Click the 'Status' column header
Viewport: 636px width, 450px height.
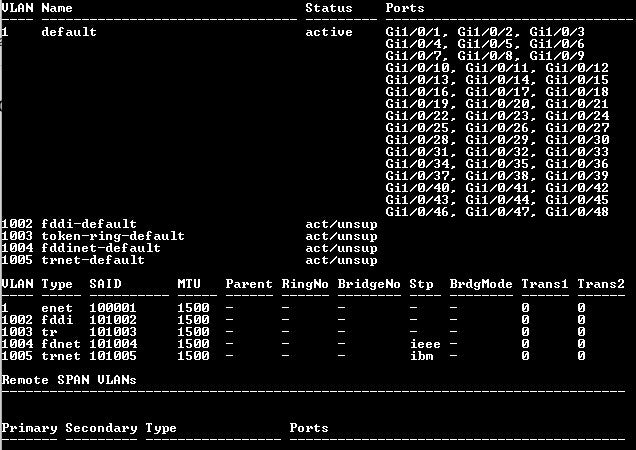click(x=329, y=8)
